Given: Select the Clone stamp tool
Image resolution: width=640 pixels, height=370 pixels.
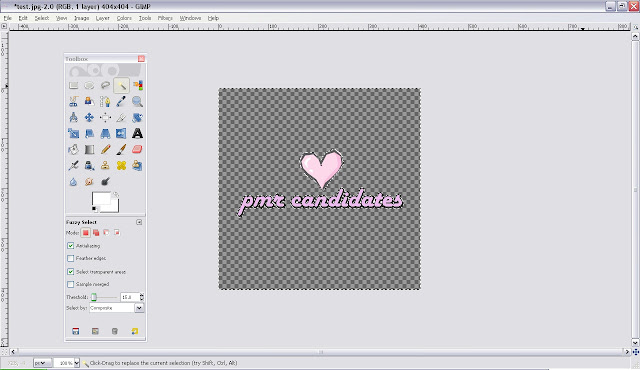Looking at the screenshot, I should 105,165.
